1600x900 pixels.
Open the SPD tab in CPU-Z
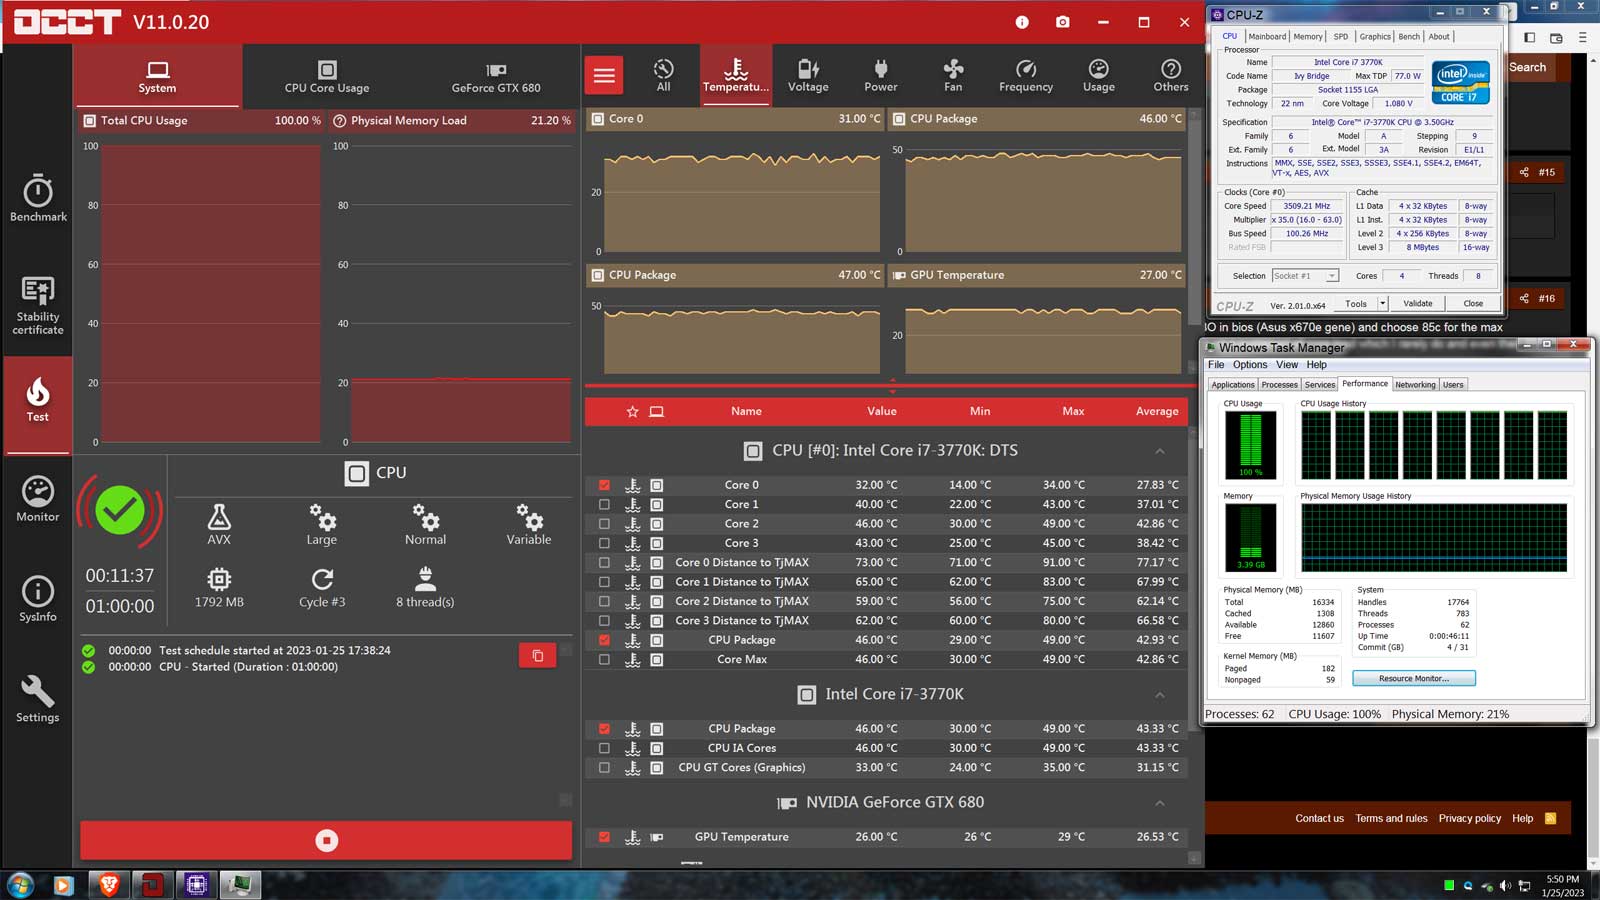point(1341,37)
